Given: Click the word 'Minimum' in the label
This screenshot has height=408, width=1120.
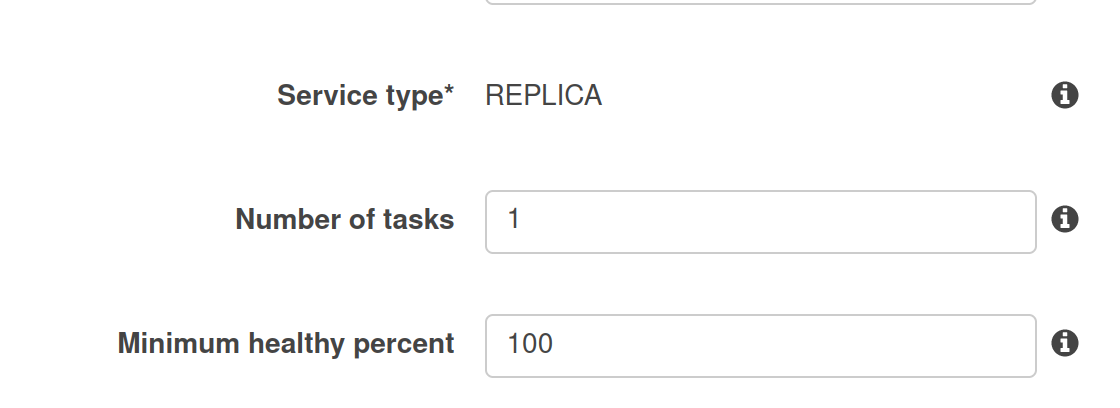Looking at the screenshot, I should click(179, 344).
